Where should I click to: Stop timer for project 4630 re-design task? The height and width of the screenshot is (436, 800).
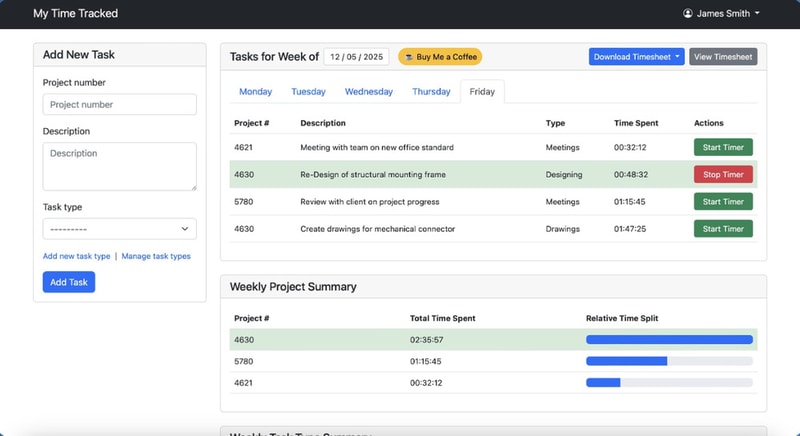pyautogui.click(x=723, y=174)
